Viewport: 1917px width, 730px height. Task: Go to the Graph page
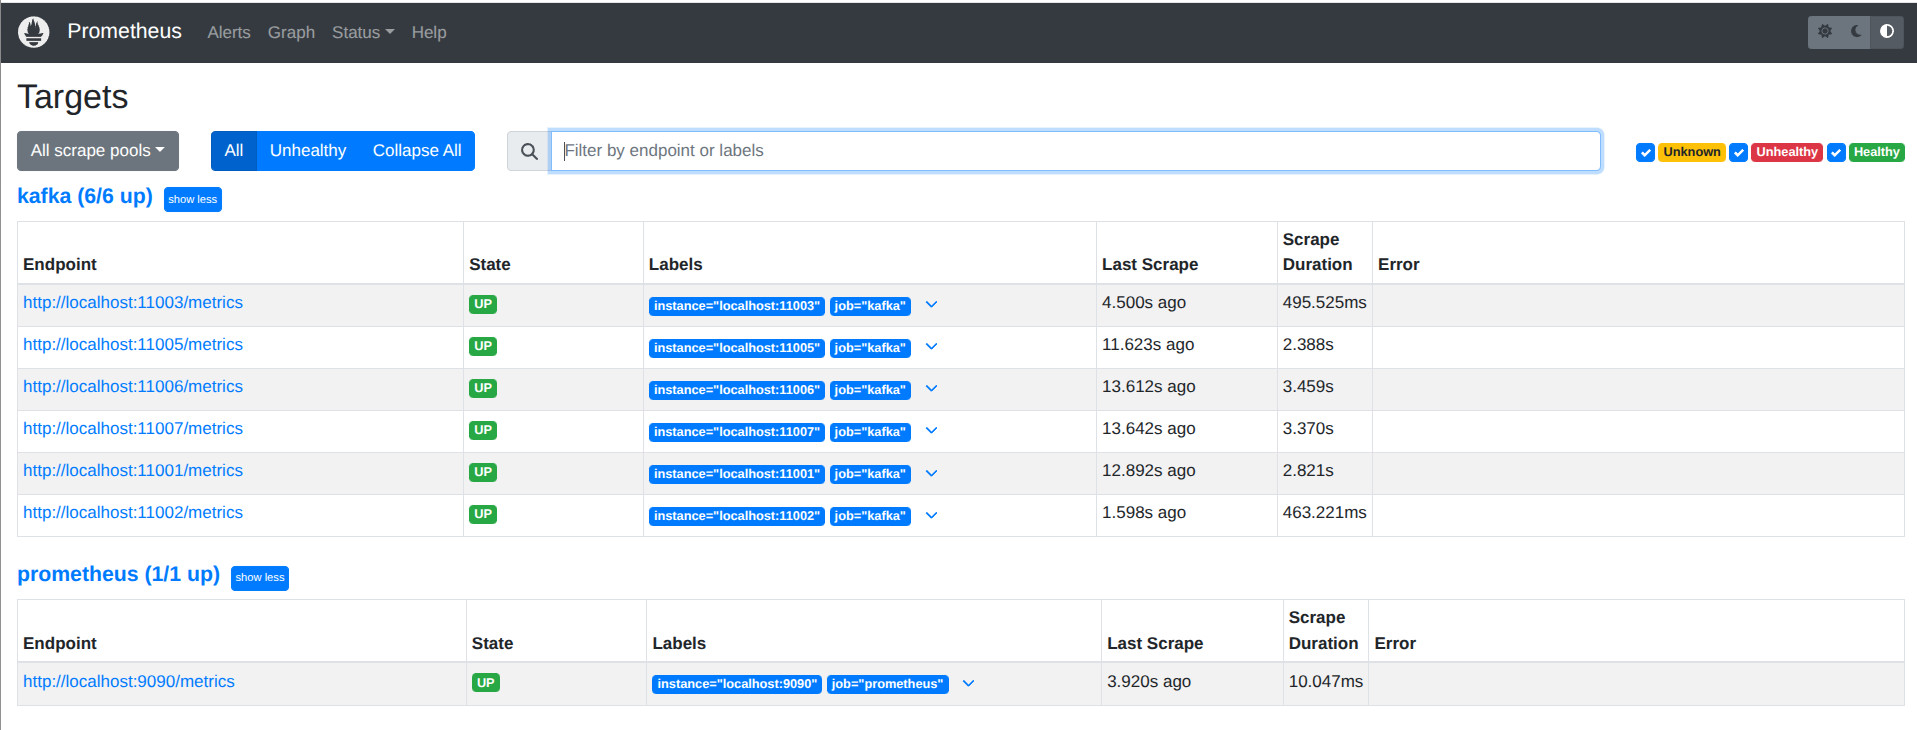[x=291, y=32]
